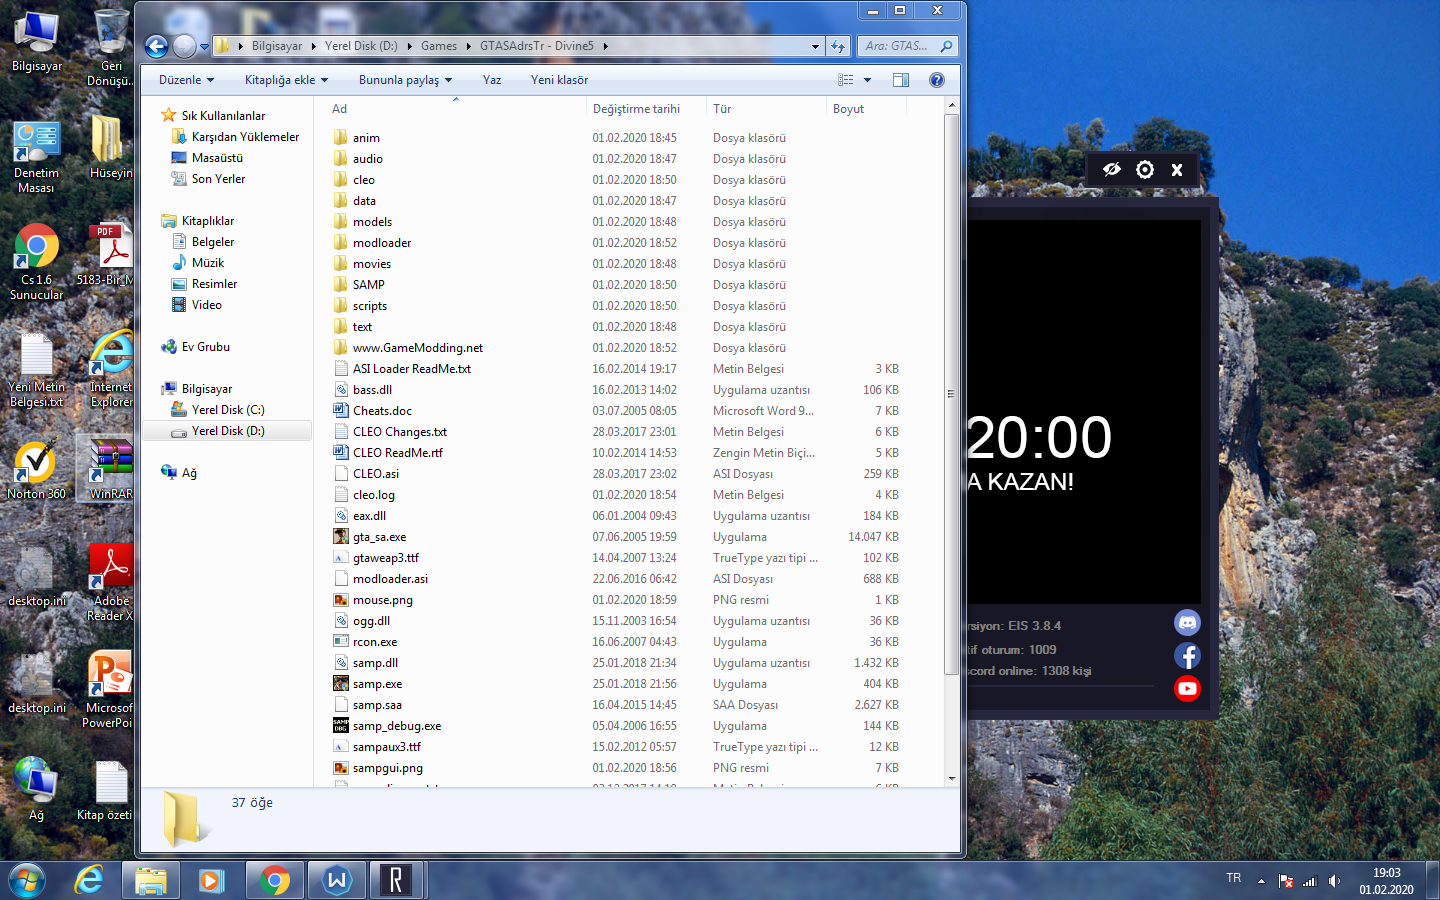Open WinRAR desktop shortcut
1440x900 pixels.
click(110, 468)
